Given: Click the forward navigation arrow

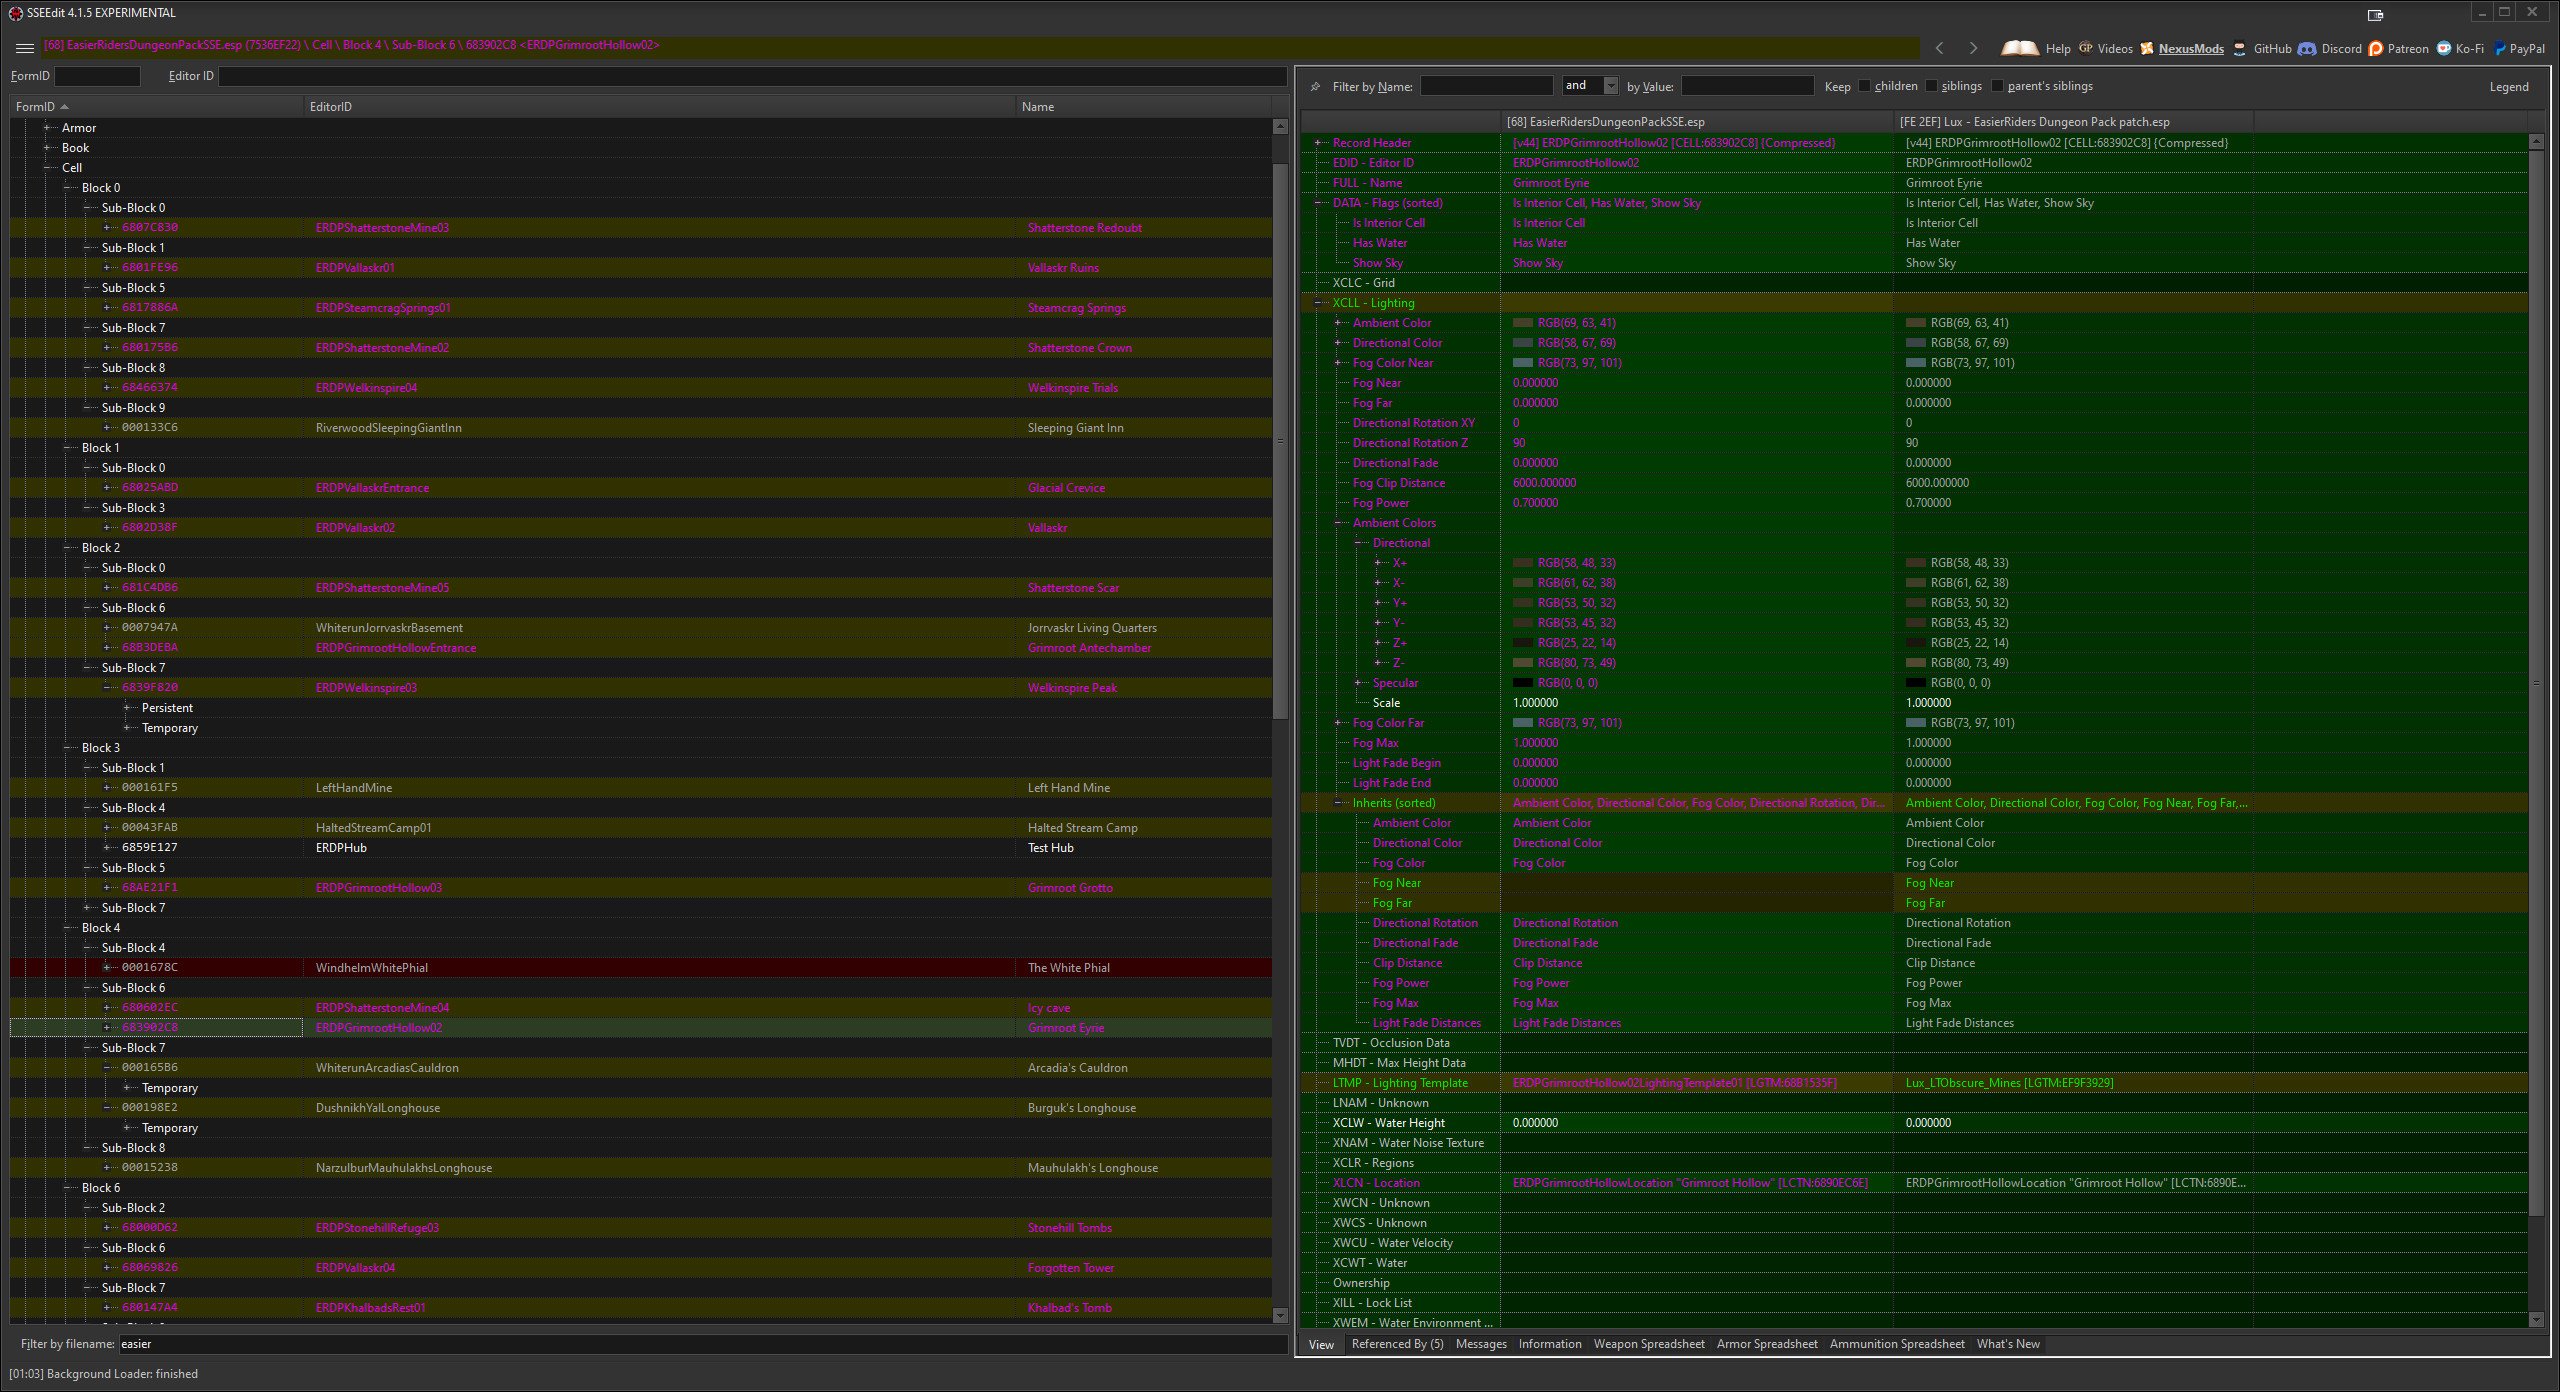Looking at the screenshot, I should 1973,48.
